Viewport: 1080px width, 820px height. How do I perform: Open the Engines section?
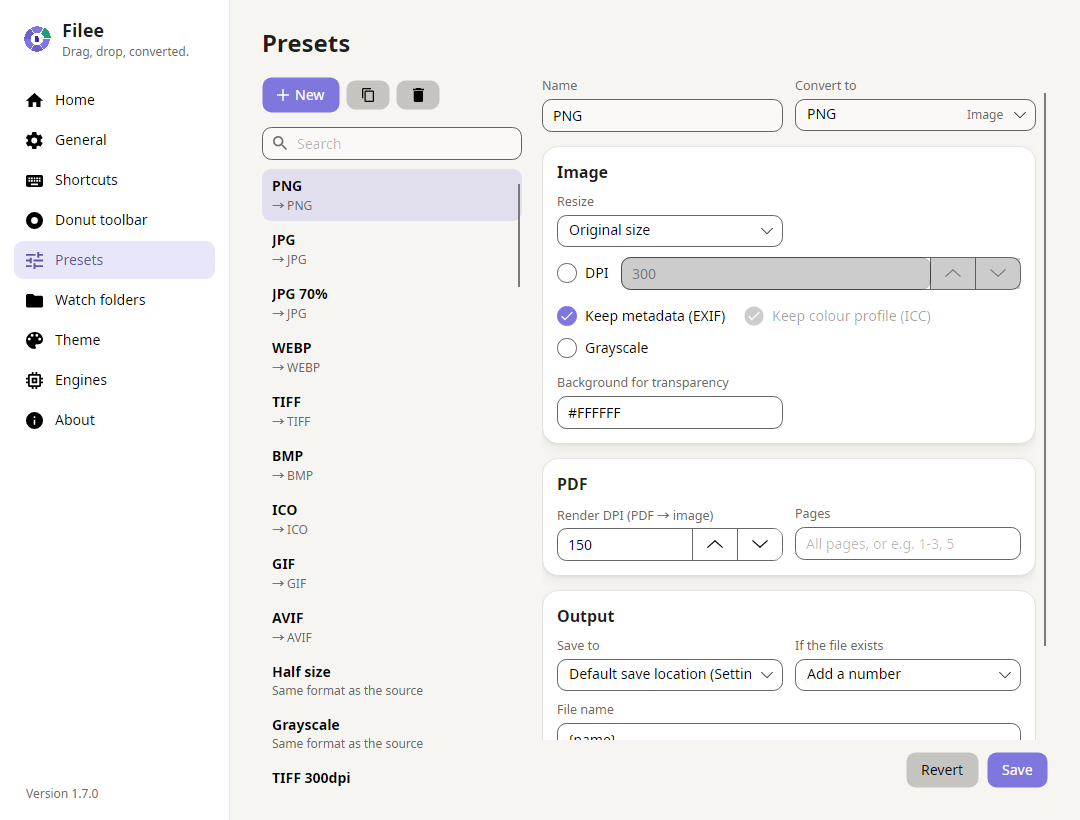coord(114,380)
